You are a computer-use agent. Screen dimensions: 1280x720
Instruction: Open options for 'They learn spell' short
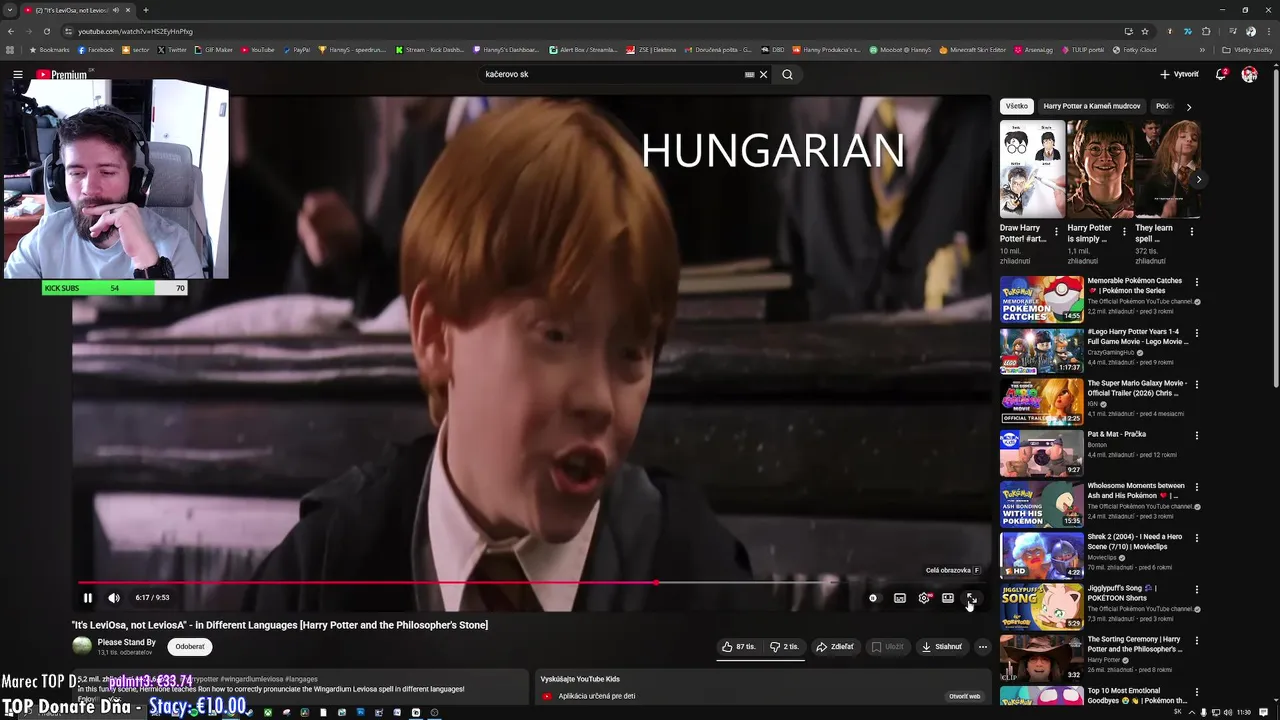click(x=1191, y=232)
